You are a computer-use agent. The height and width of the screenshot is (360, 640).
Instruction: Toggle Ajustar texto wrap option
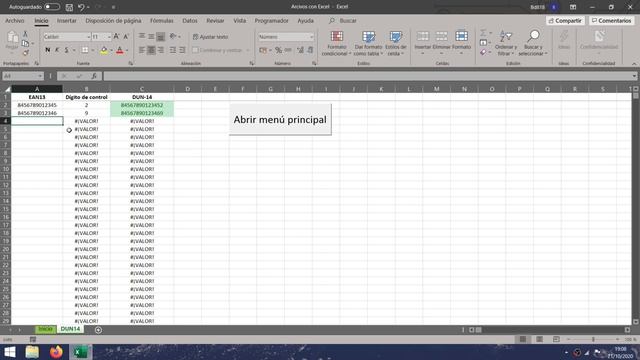click(210, 37)
